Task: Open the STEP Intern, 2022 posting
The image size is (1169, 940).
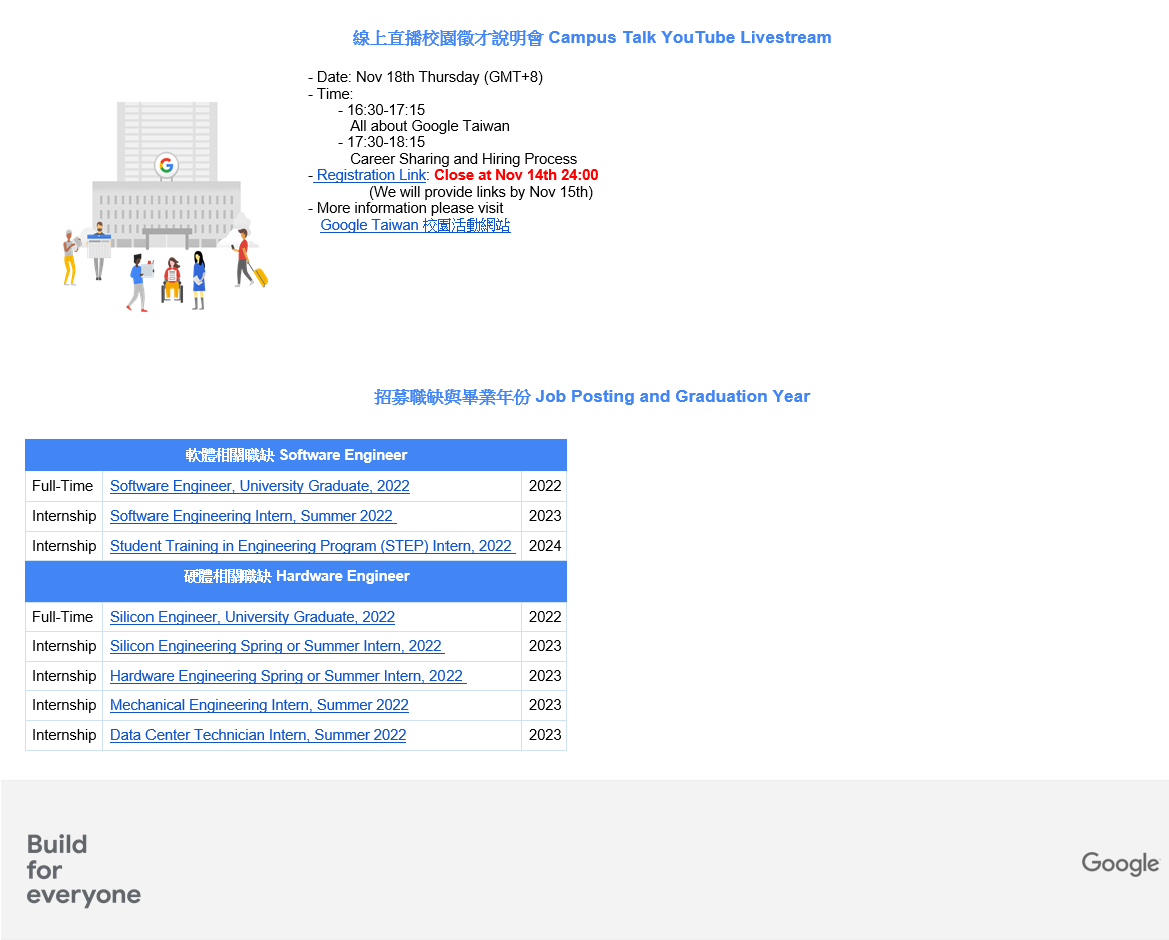Action: (x=312, y=546)
